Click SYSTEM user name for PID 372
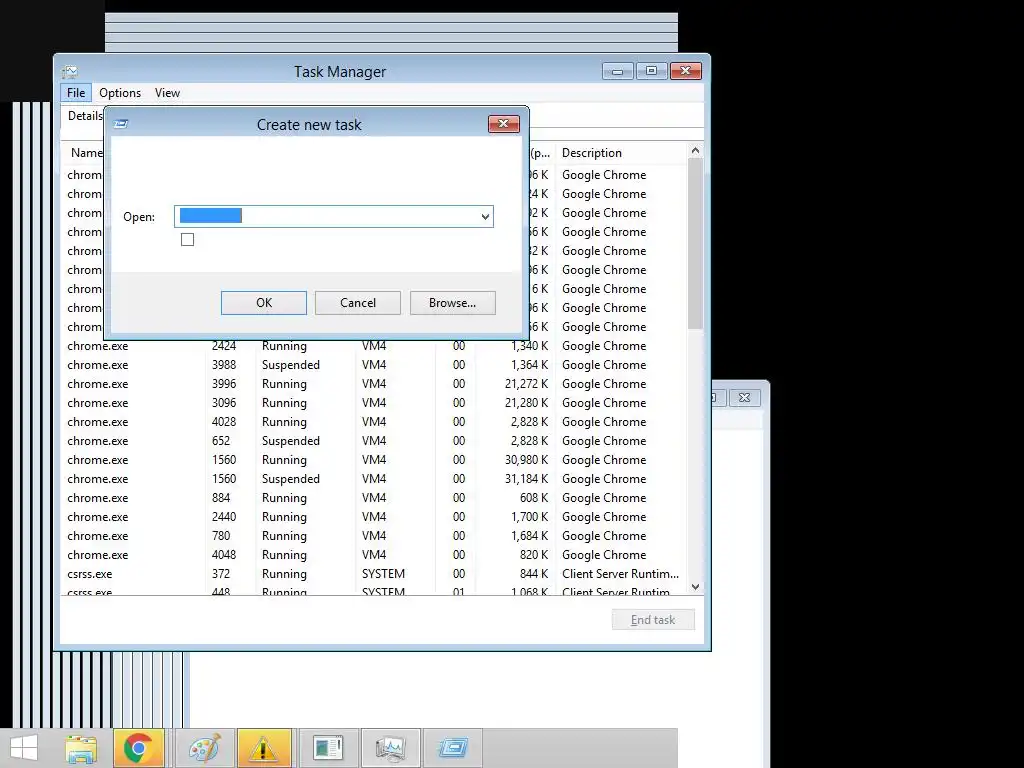This screenshot has height=768, width=1024. (383, 573)
